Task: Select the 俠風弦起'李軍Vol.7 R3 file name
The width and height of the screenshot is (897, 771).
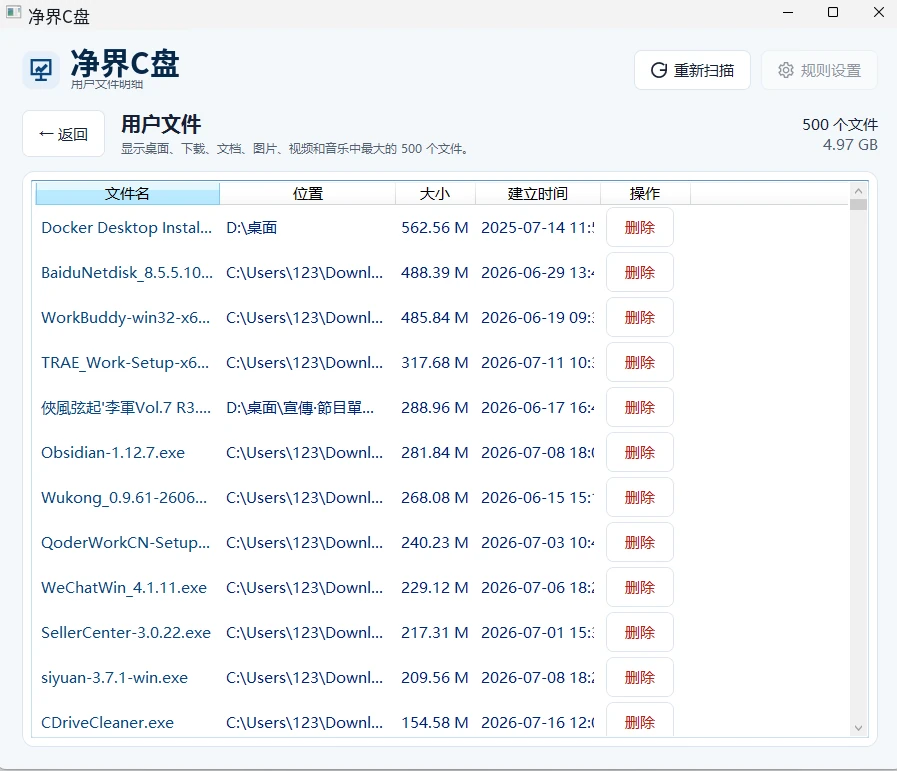Action: (x=126, y=407)
